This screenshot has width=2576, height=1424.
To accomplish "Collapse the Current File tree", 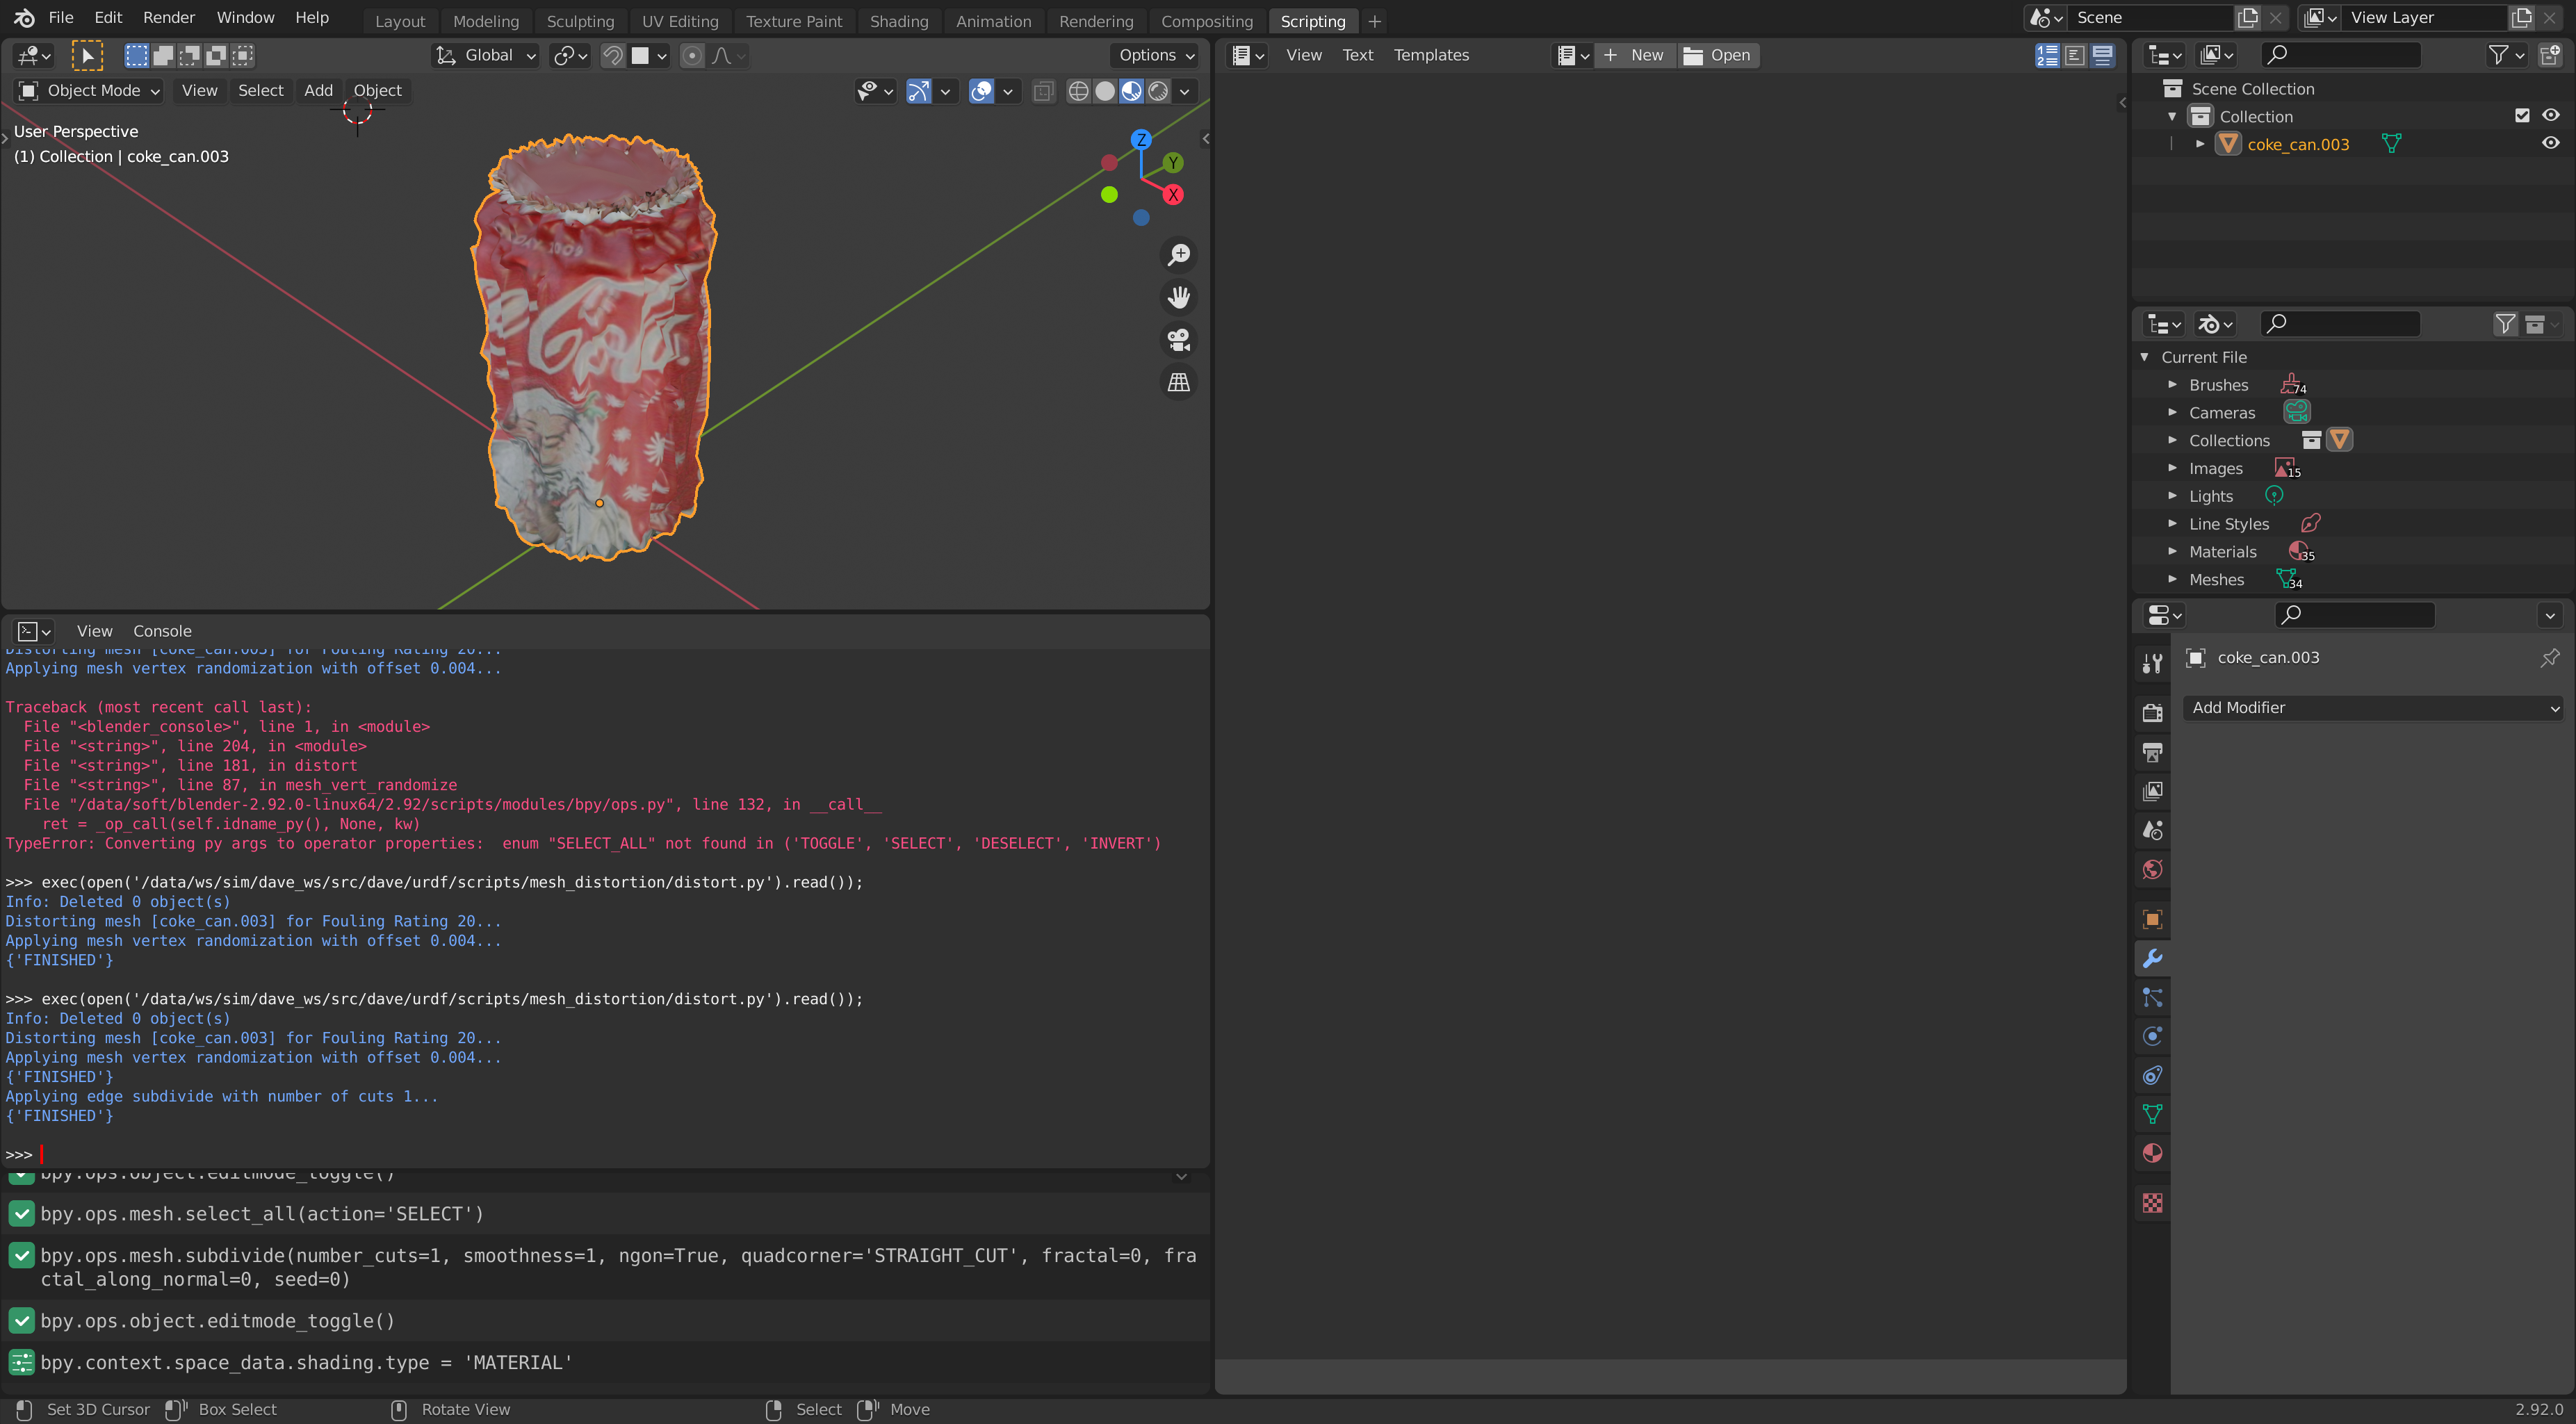I will coord(2144,357).
